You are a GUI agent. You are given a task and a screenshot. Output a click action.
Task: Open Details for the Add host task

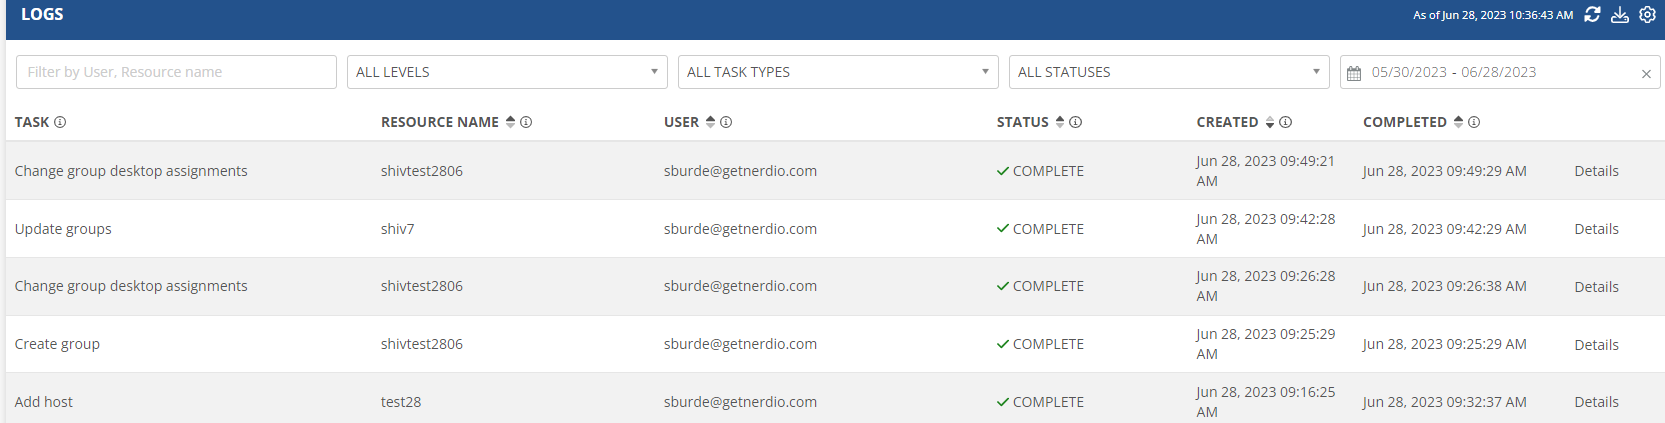(x=1596, y=402)
